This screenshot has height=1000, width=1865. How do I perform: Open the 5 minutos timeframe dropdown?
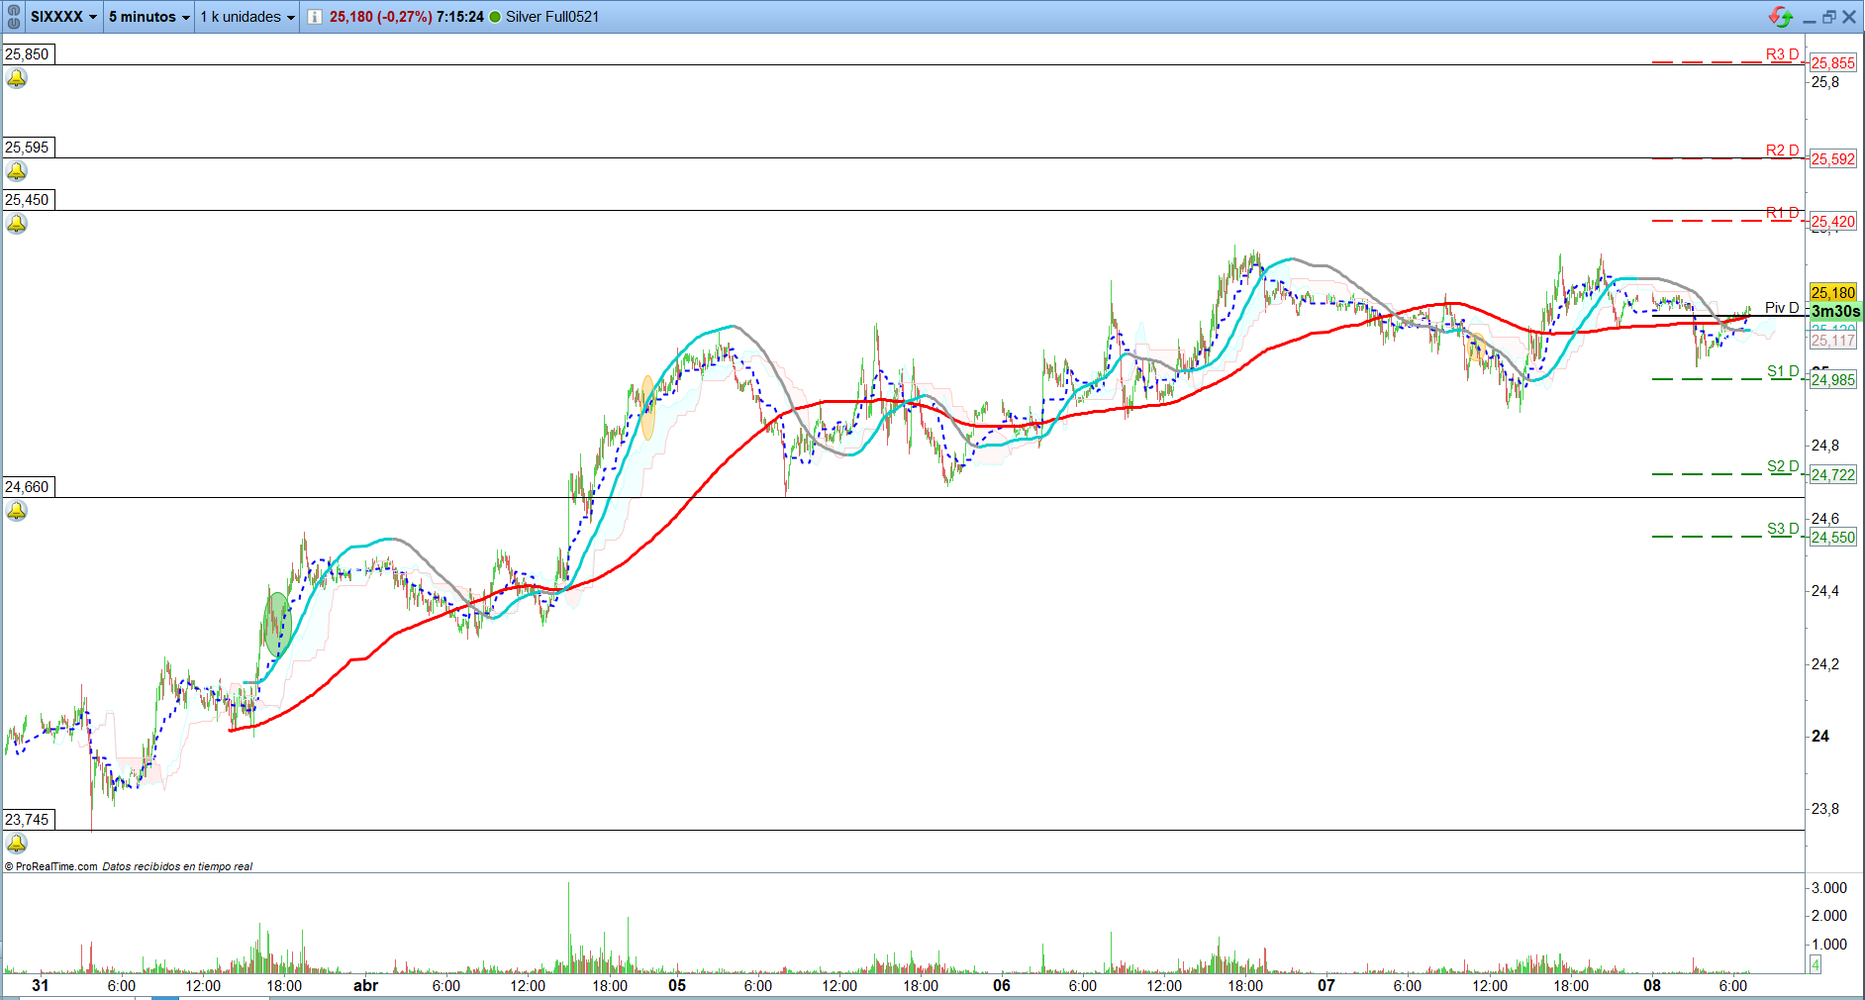click(149, 17)
